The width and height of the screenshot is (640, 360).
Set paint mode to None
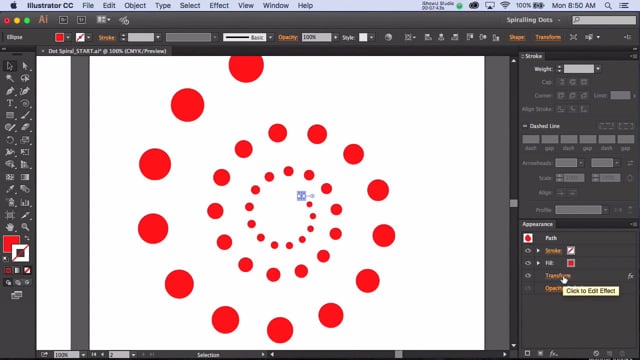(27, 270)
